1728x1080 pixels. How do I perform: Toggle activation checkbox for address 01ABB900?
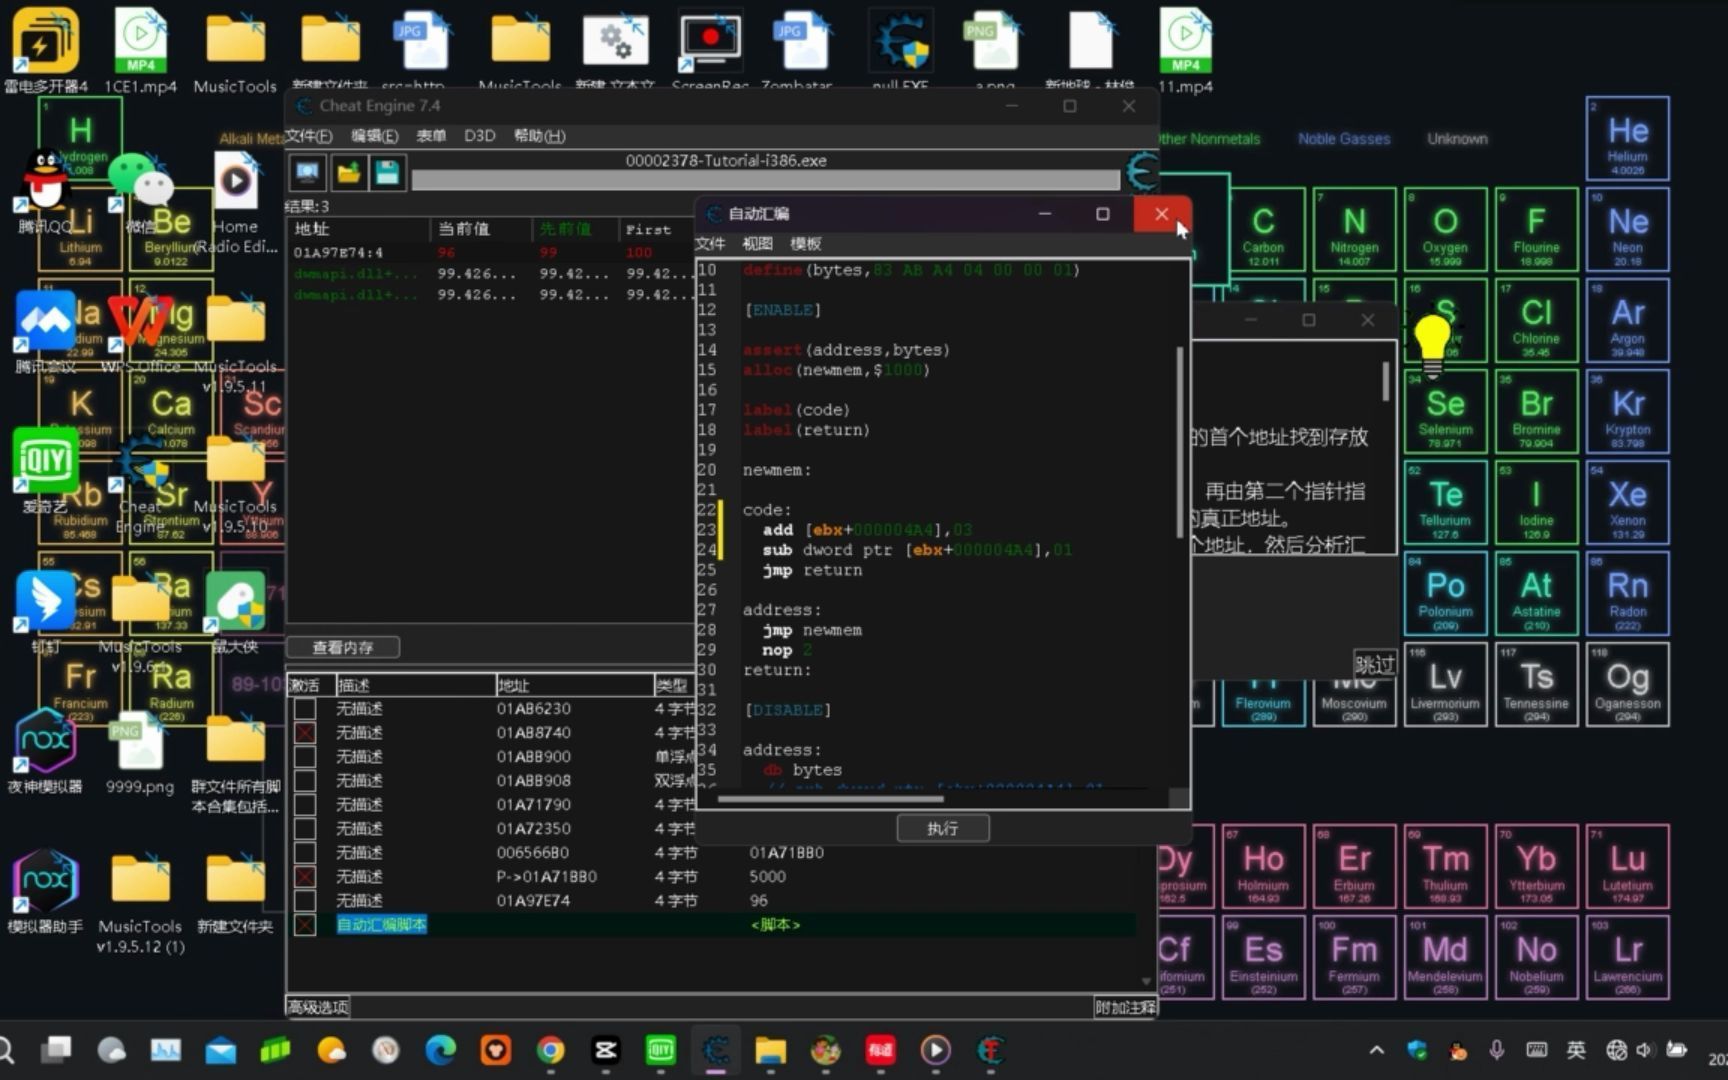click(x=305, y=757)
